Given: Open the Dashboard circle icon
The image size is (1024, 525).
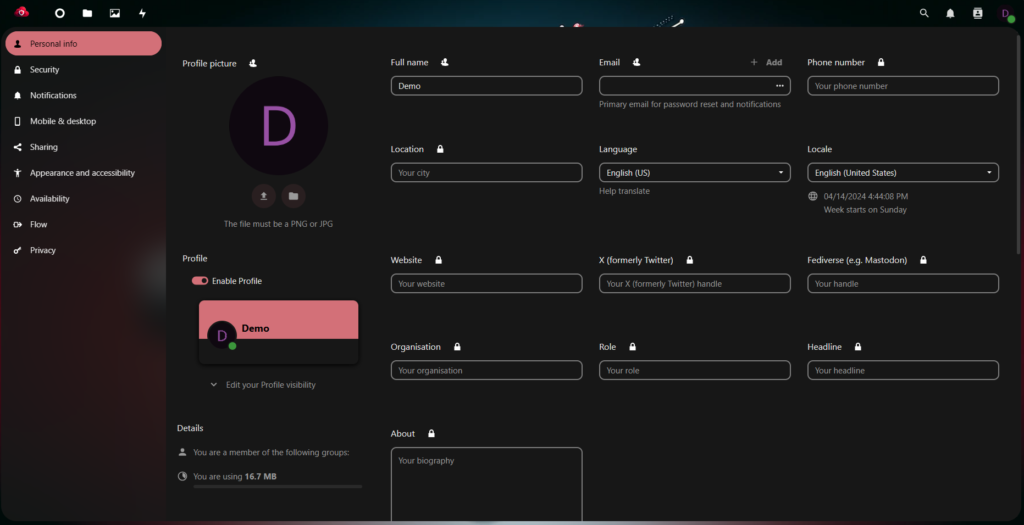Looking at the screenshot, I should click(59, 13).
